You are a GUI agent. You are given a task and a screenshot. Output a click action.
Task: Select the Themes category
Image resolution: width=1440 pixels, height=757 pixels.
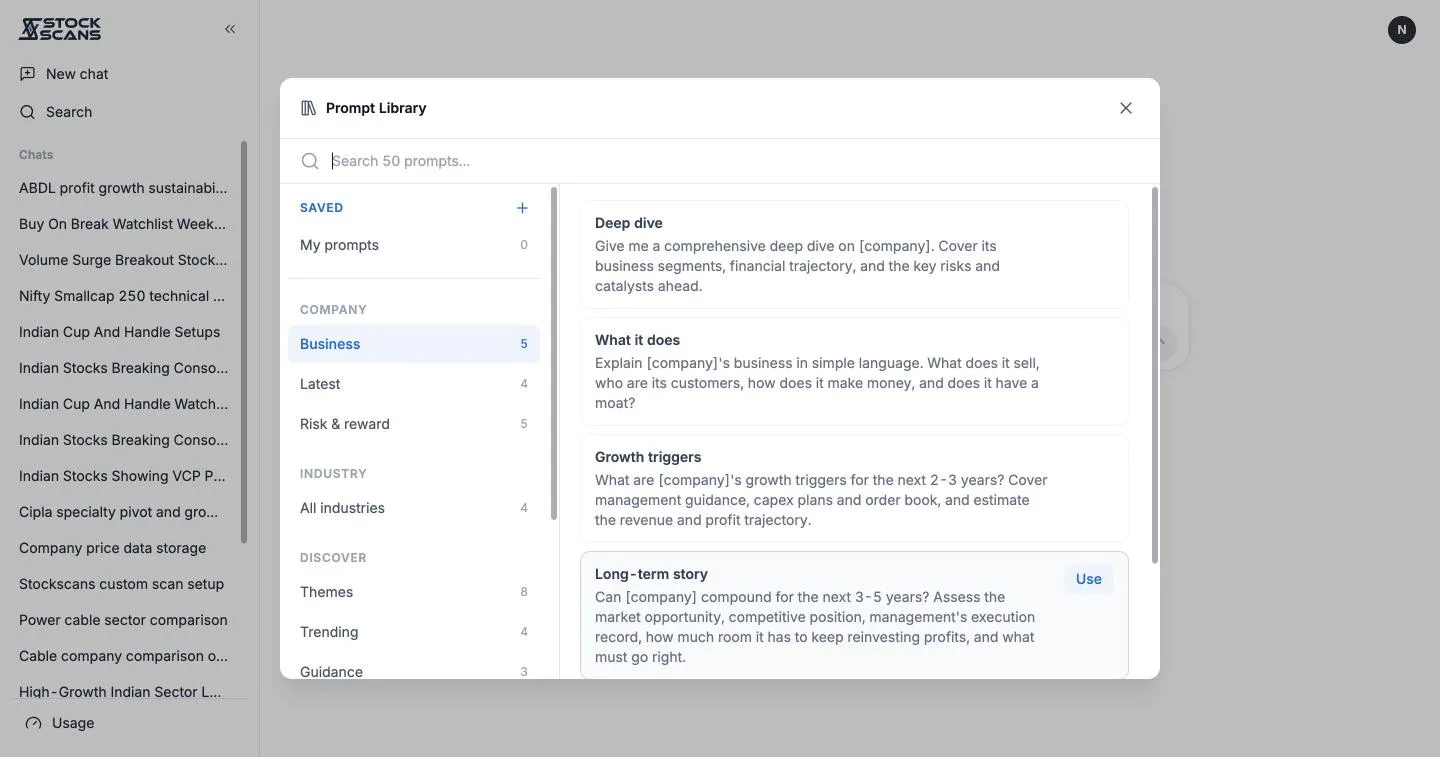(x=414, y=592)
